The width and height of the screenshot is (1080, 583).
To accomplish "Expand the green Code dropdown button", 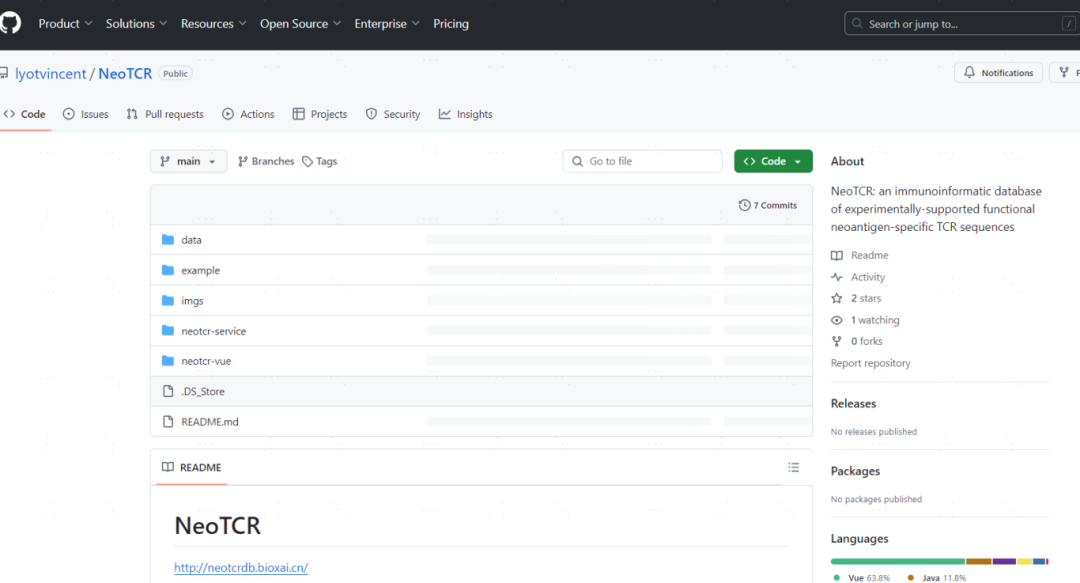I will (773, 161).
